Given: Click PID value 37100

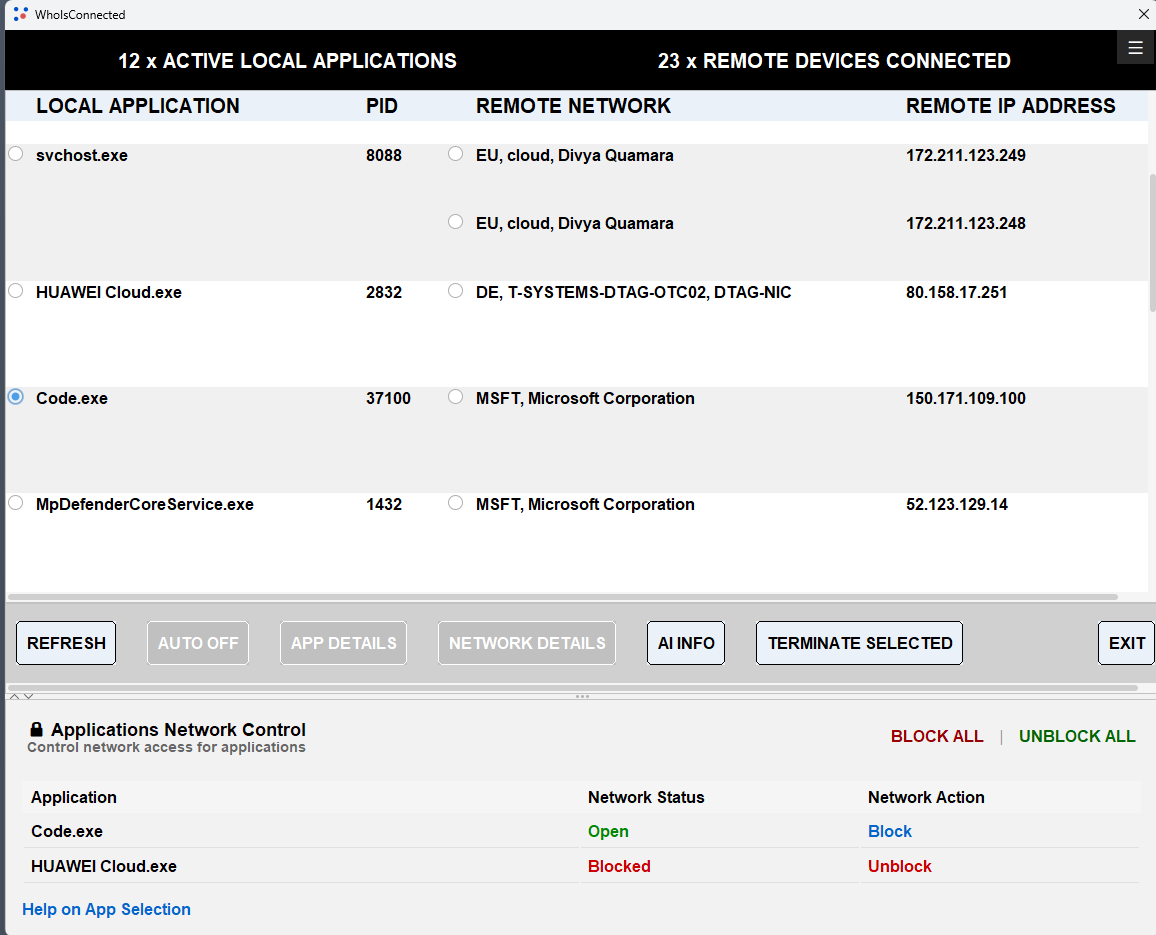Looking at the screenshot, I should click(x=389, y=398).
